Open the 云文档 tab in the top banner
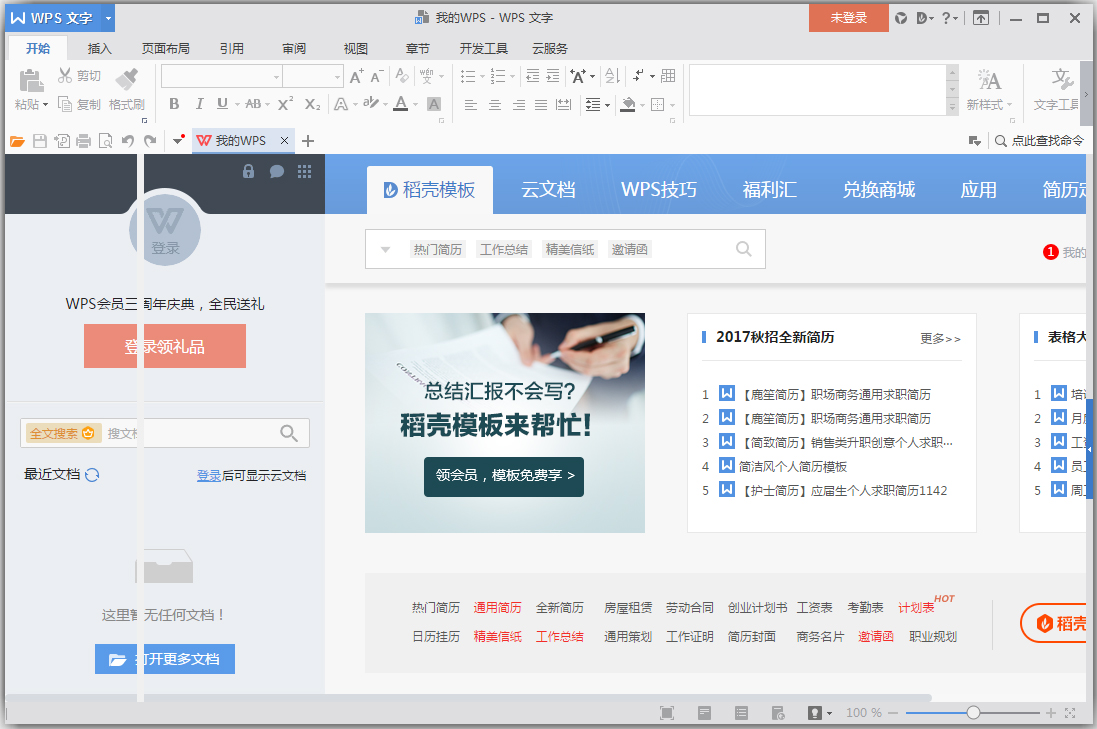Image resolution: width=1097 pixels, height=729 pixels. click(548, 190)
